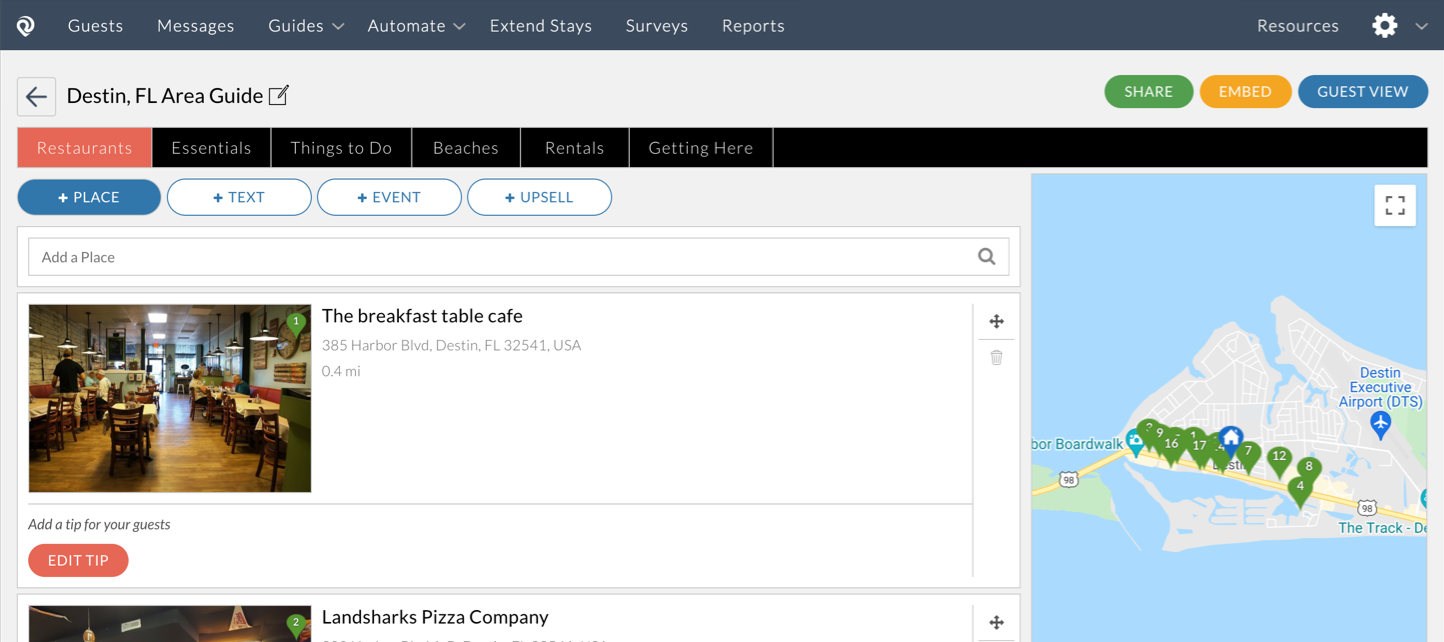The height and width of the screenshot is (642, 1444).
Task: Switch to the Things to Do tab
Action: tap(341, 148)
